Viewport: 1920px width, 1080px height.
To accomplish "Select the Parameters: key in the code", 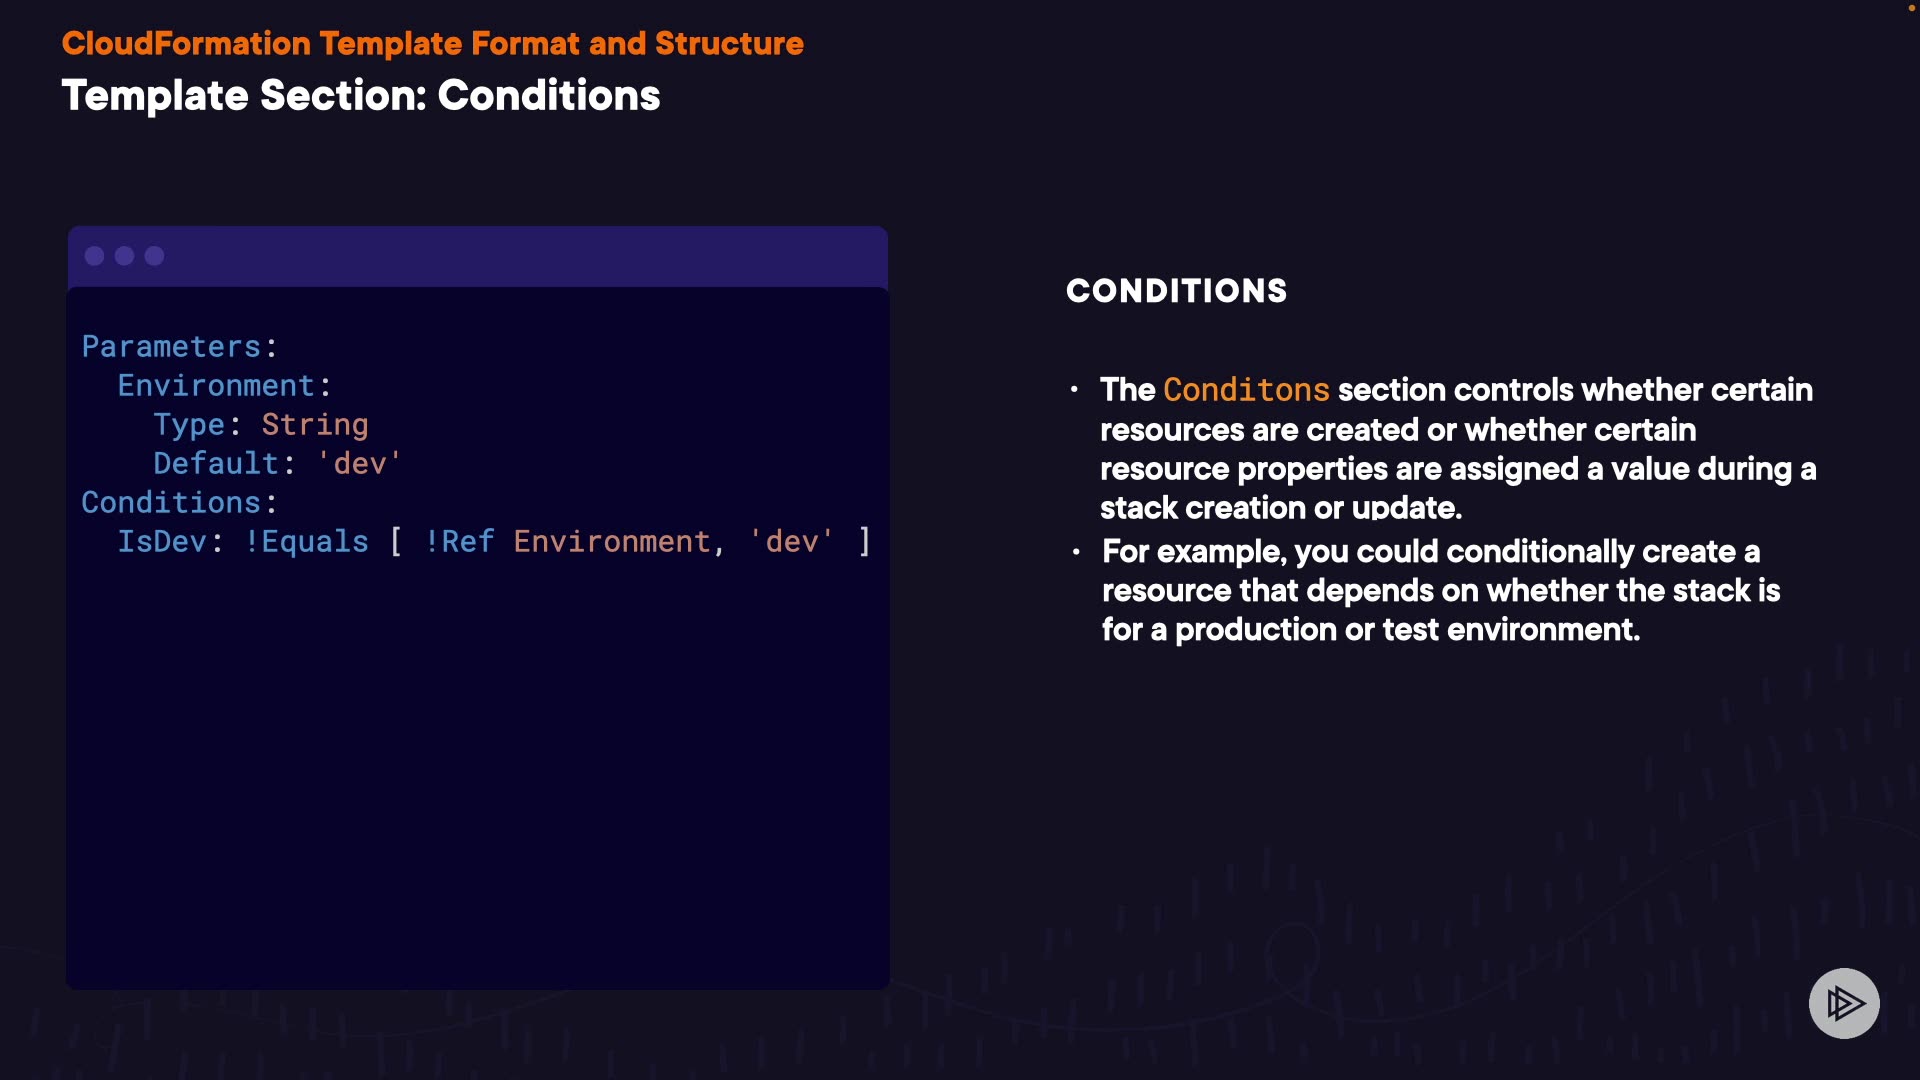I will click(x=179, y=347).
